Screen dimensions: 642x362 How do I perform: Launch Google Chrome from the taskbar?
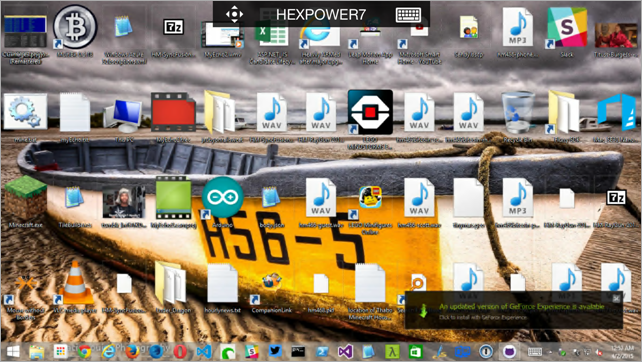click(x=84, y=352)
